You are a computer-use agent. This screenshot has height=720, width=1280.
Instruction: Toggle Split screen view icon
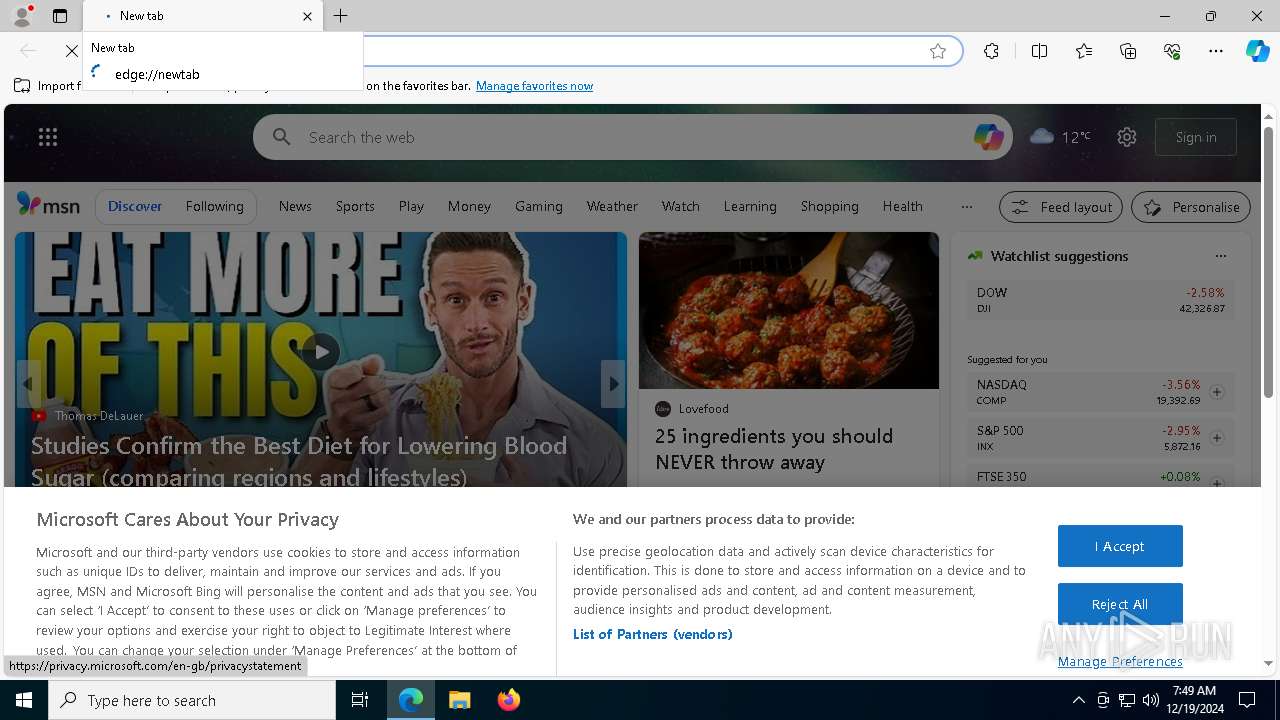(1040, 51)
